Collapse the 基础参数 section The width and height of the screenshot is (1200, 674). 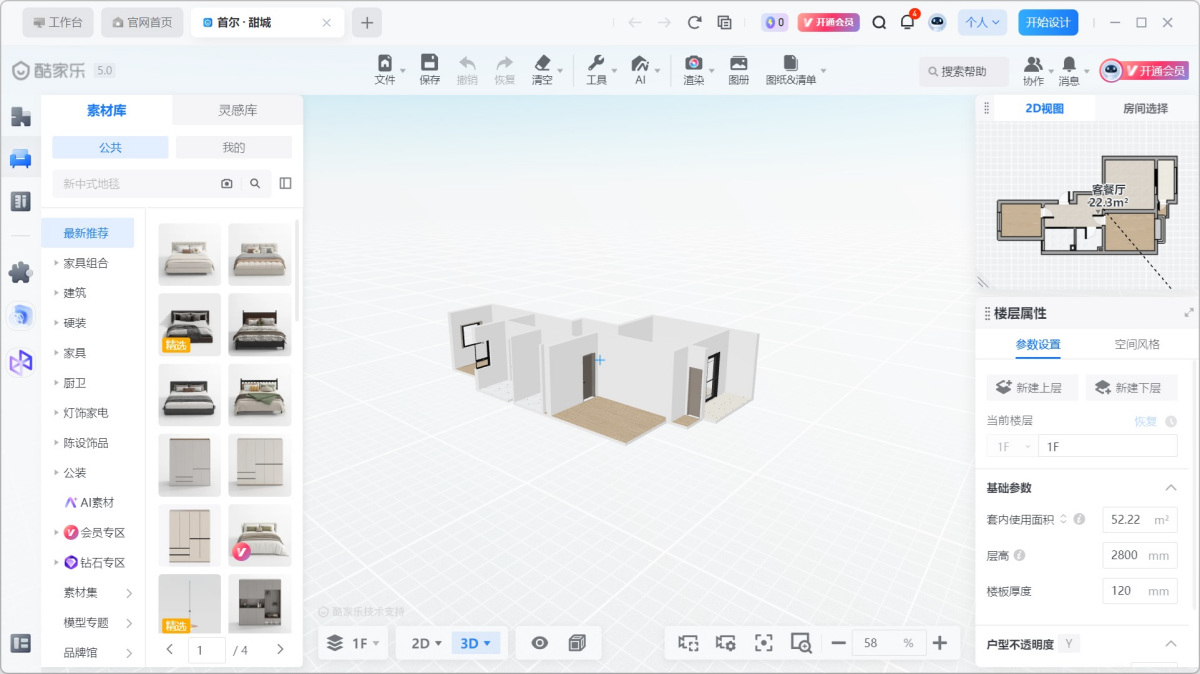point(1171,488)
